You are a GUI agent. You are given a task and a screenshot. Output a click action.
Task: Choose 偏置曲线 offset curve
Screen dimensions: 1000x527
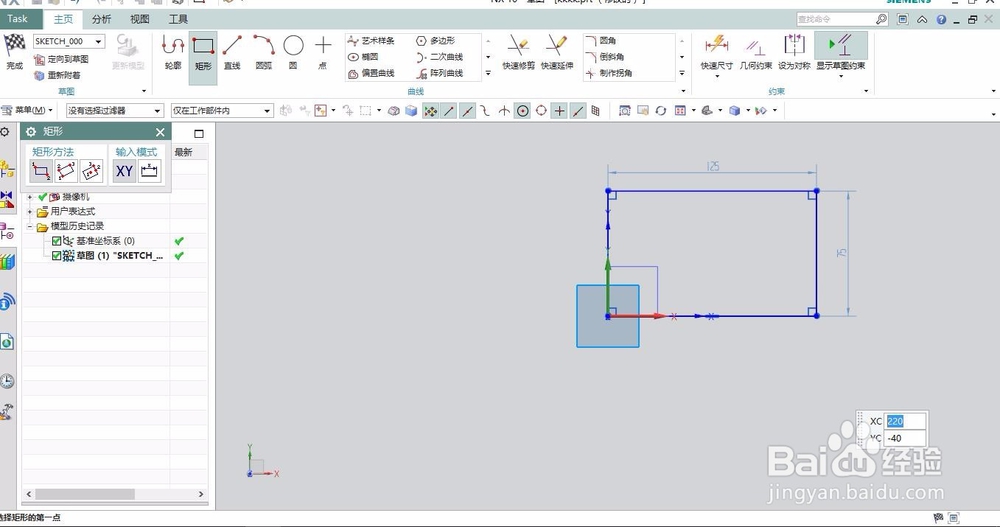pos(371,73)
